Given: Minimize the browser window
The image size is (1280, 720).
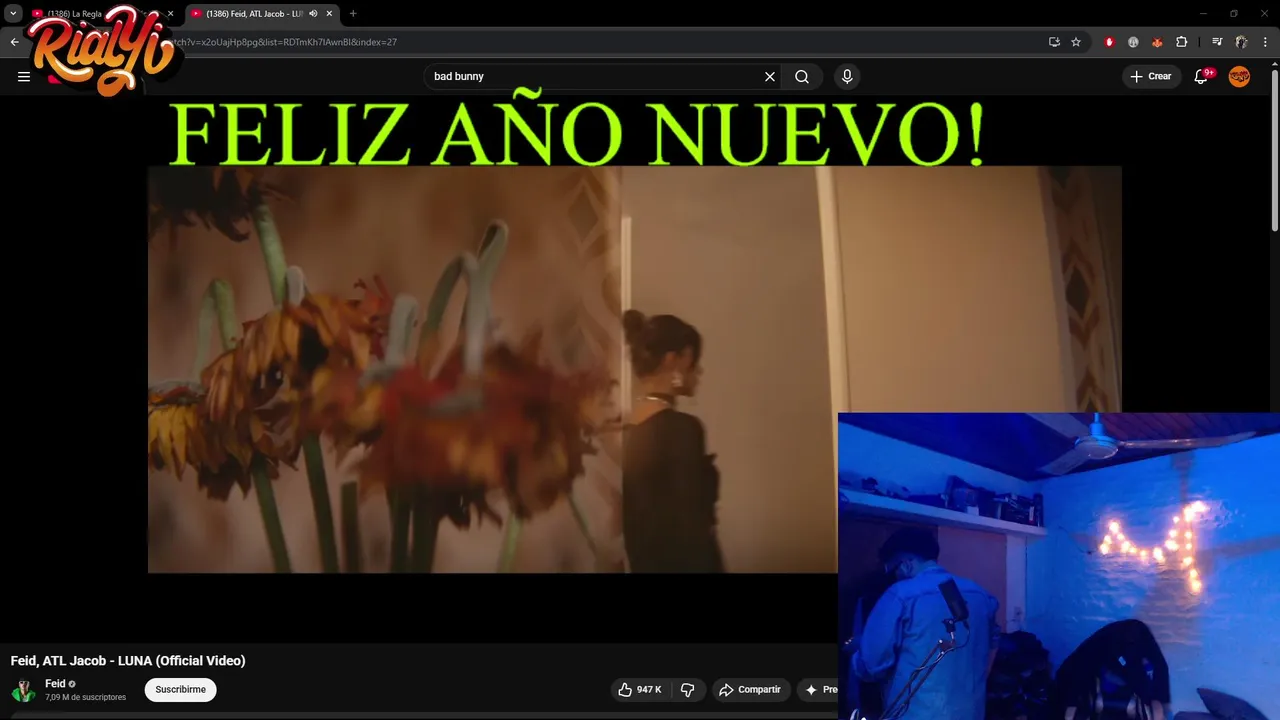Looking at the screenshot, I should (1203, 14).
